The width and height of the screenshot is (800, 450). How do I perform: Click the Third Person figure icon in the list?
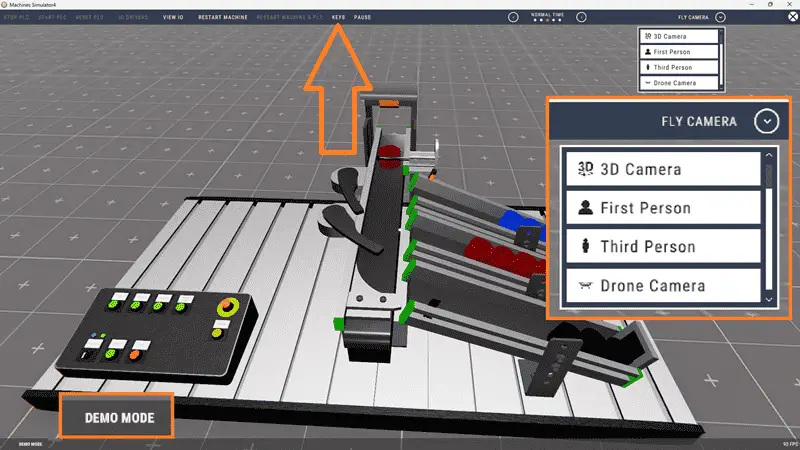tap(648, 67)
